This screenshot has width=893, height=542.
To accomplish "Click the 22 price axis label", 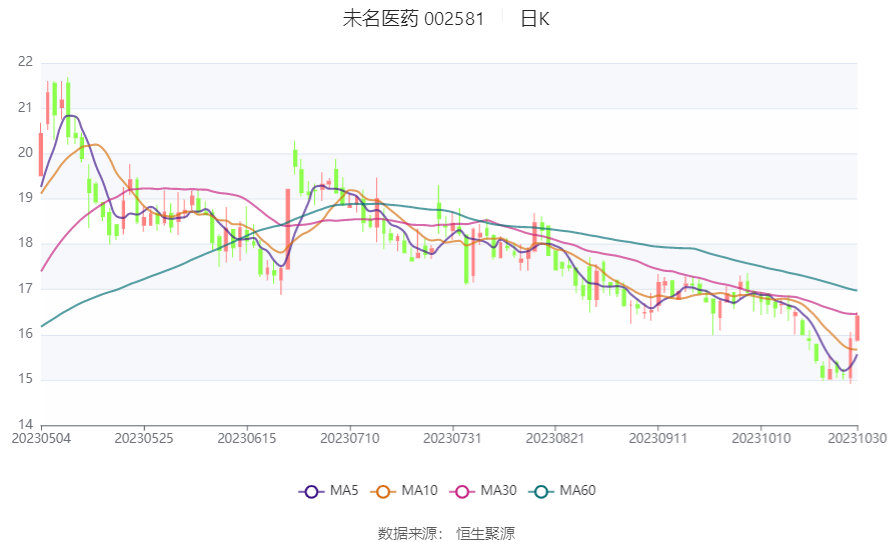I will click(26, 62).
